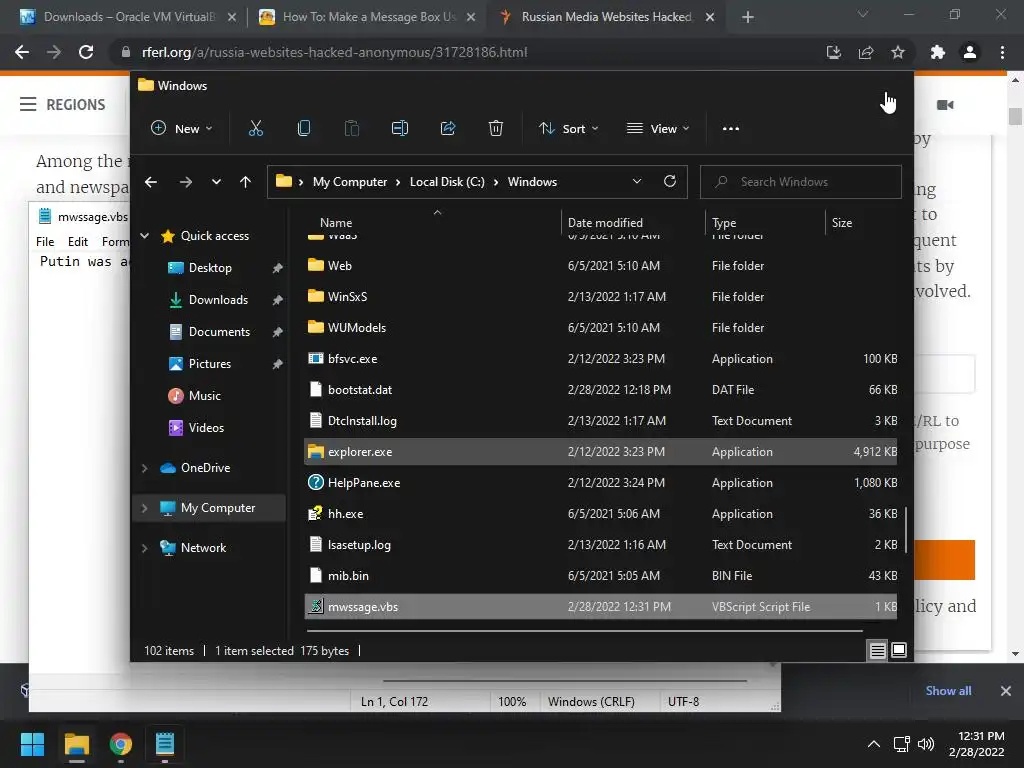This screenshot has width=1024, height=768.
Task: Open the three-dot See more menu
Action: [731, 129]
